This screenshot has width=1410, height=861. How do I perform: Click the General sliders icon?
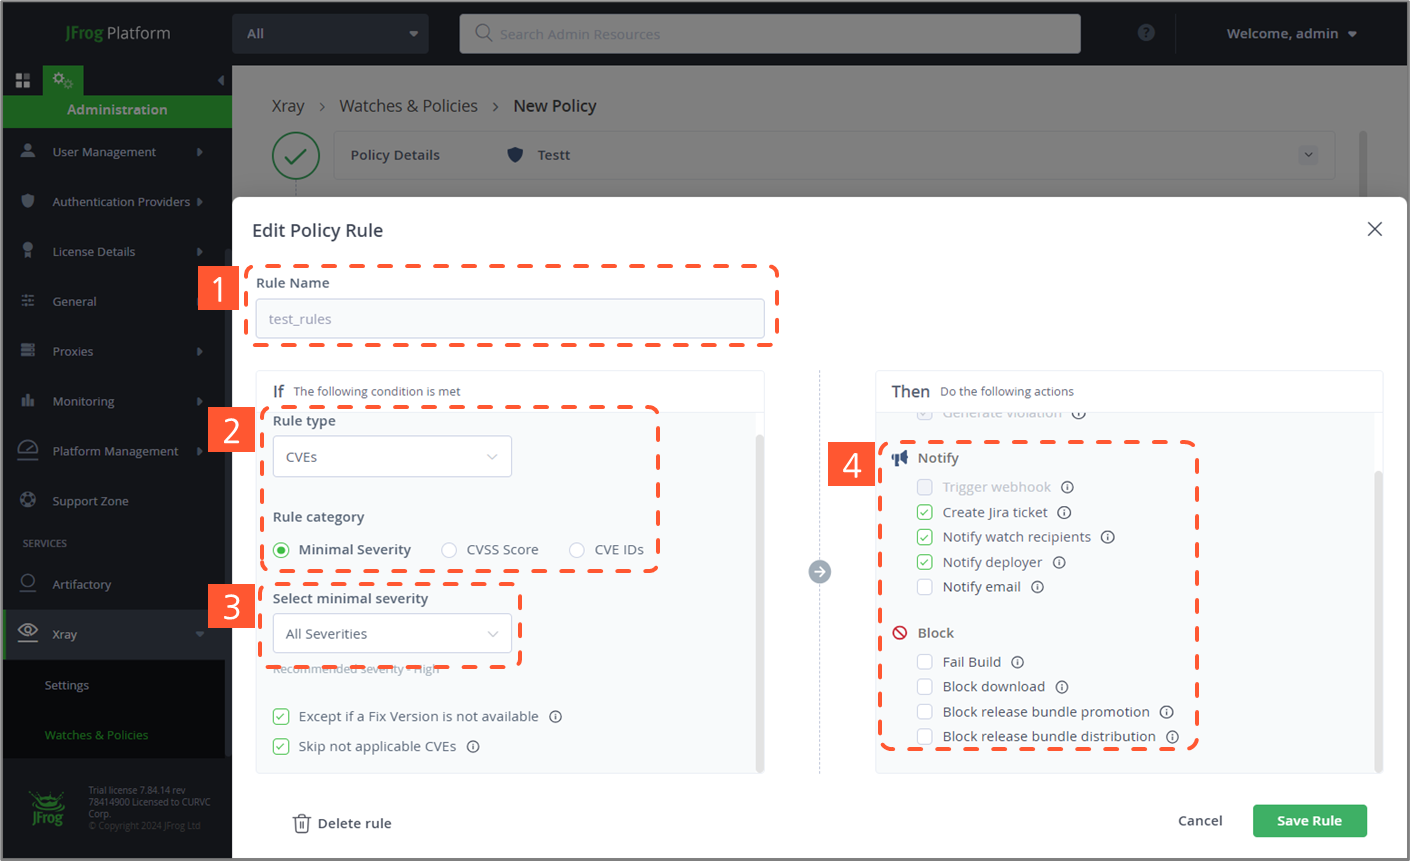[28, 301]
